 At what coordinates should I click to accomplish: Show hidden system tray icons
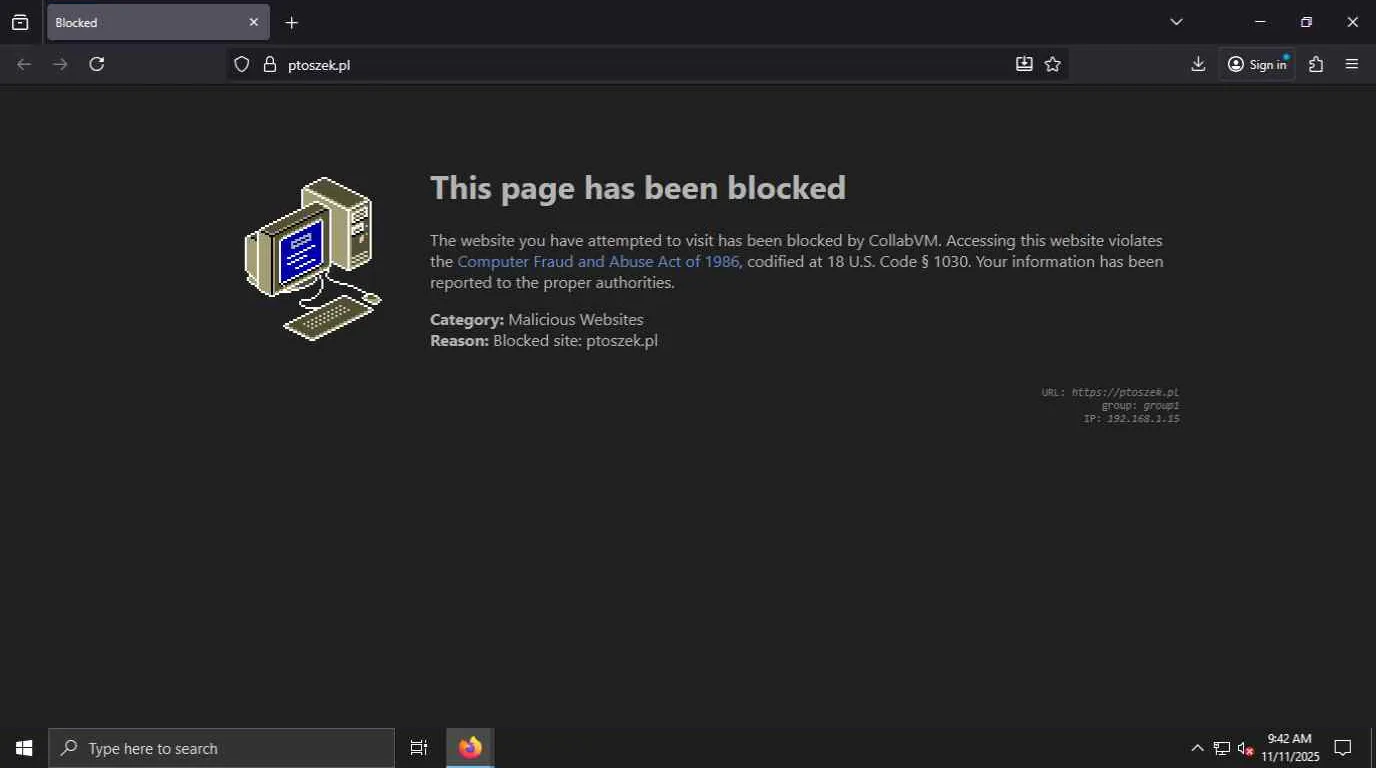[x=1197, y=748]
